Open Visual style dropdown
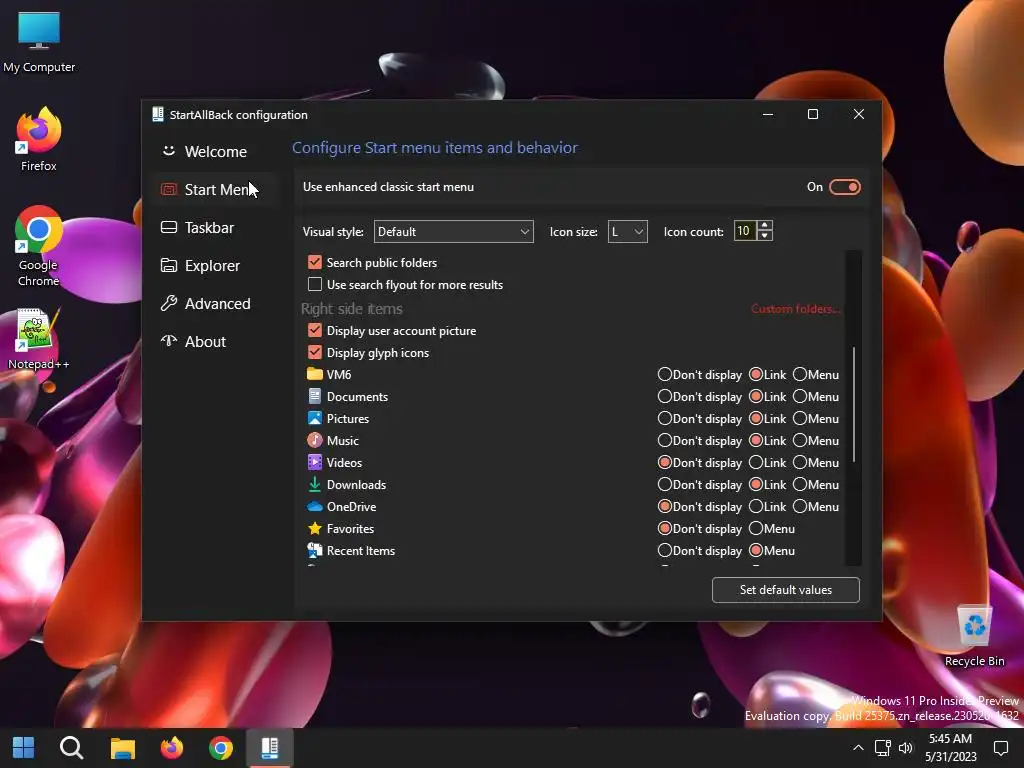This screenshot has height=768, width=1024. pyautogui.click(x=453, y=232)
